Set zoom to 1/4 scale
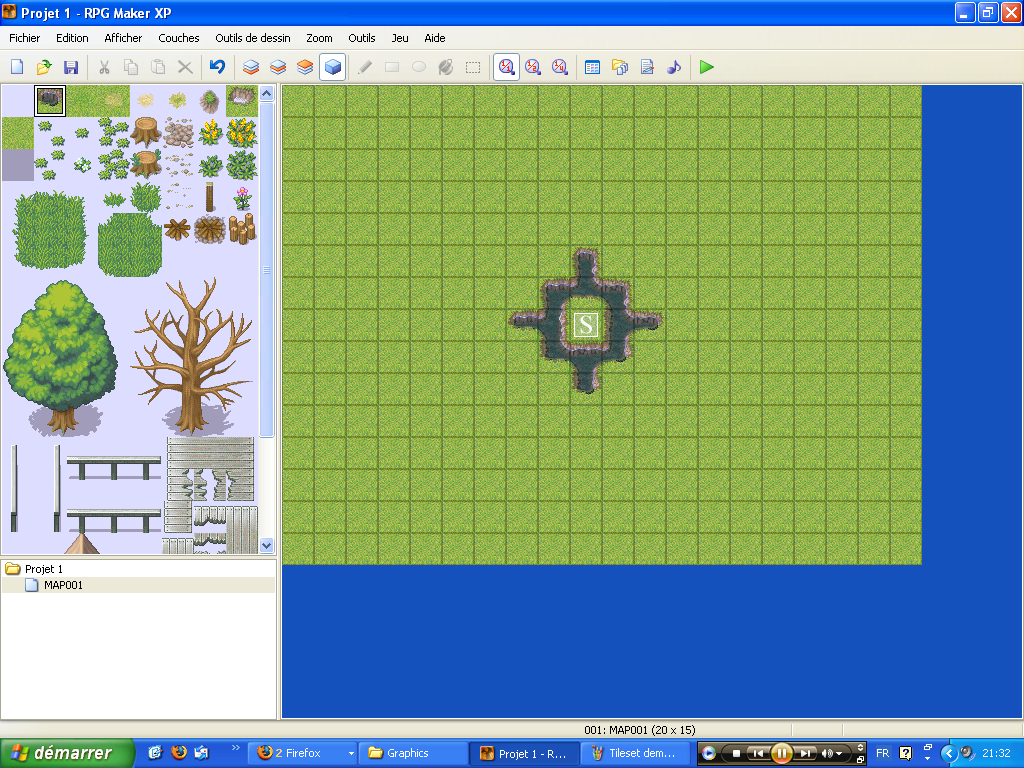Image resolution: width=1024 pixels, height=768 pixels. 560,67
